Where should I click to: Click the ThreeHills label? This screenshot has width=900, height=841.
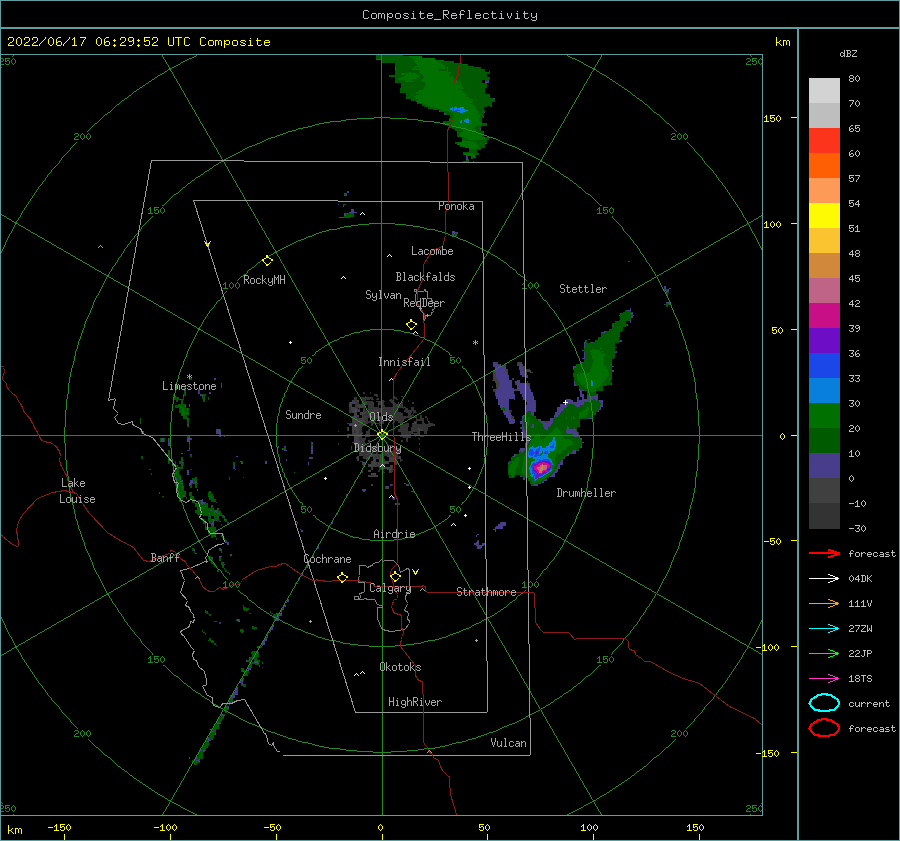click(501, 437)
